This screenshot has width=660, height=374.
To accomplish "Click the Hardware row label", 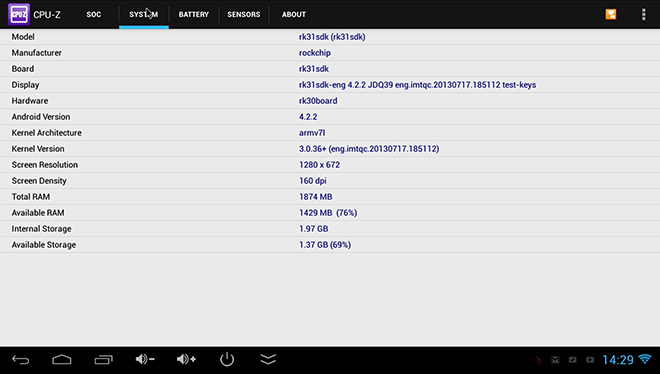I will [30, 101].
